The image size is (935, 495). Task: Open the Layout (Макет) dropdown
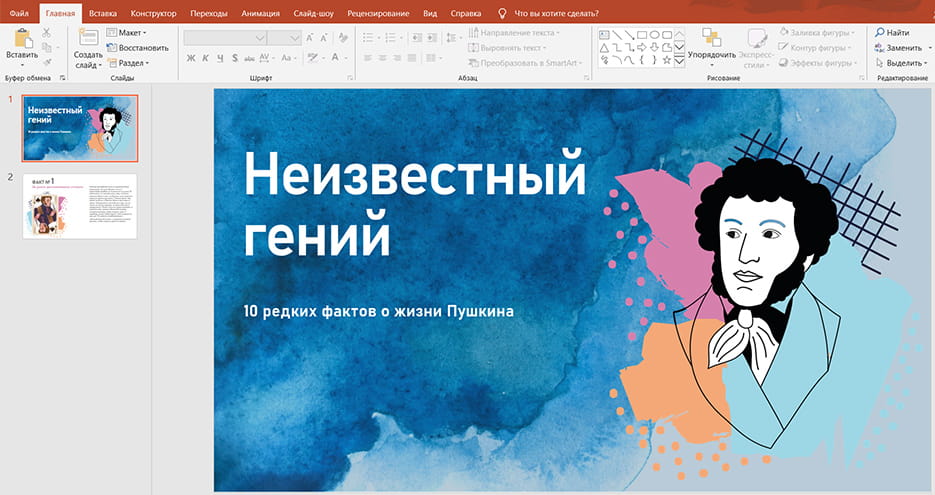[128, 33]
